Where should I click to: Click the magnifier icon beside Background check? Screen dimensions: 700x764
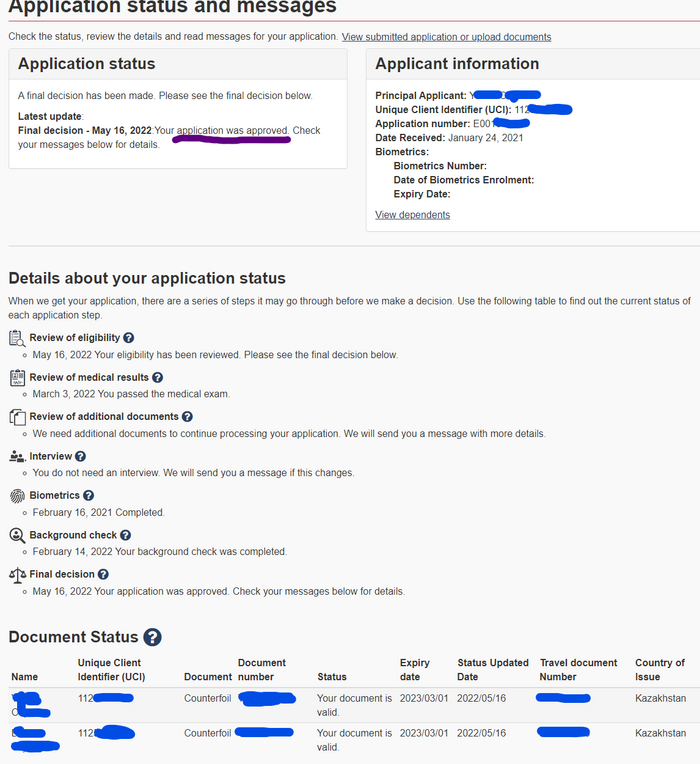[x=17, y=535]
